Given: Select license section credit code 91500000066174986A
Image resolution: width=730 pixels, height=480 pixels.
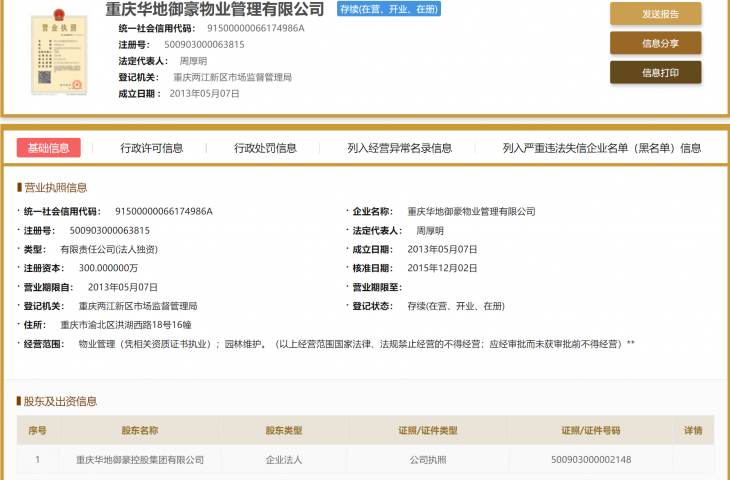Looking at the screenshot, I should 164,211.
